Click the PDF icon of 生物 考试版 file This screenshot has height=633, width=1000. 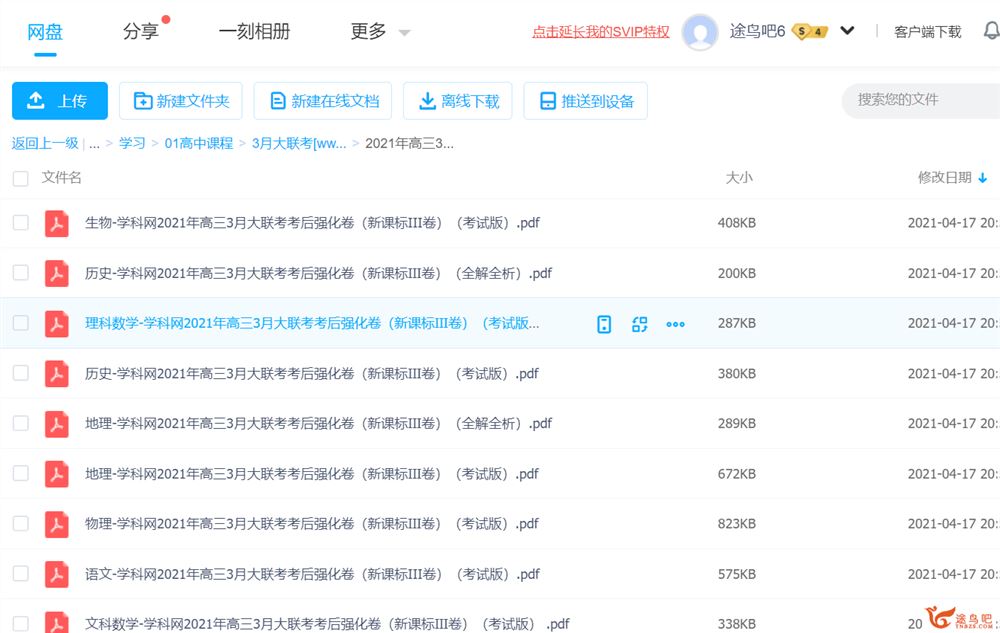click(x=57, y=223)
